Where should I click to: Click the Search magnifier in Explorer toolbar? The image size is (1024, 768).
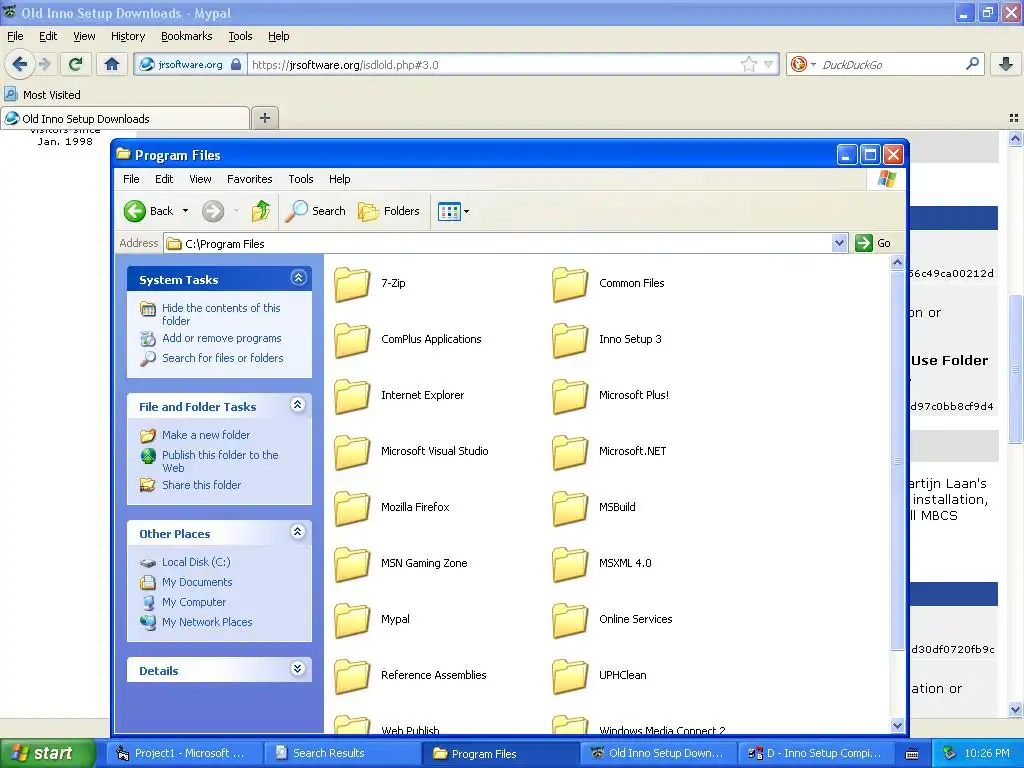point(297,211)
